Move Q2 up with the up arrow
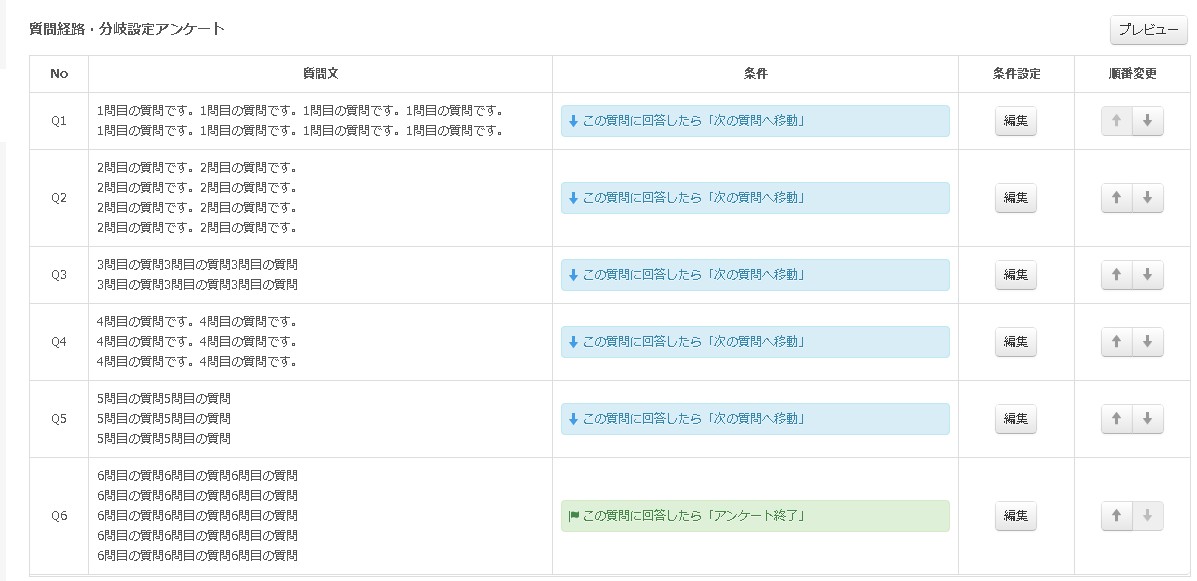Screen dimensions: 1197x581 1116,198
